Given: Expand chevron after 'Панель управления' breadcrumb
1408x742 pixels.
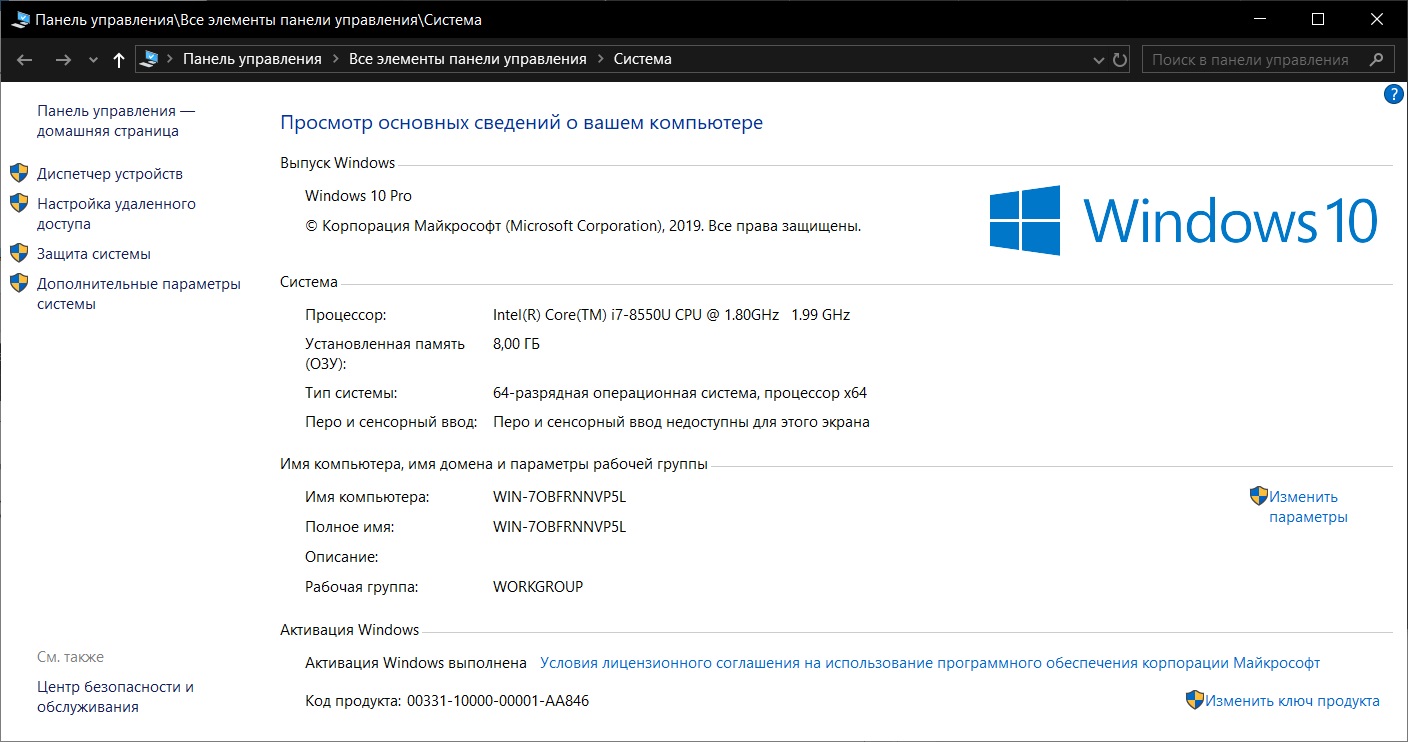Looking at the screenshot, I should (335, 59).
